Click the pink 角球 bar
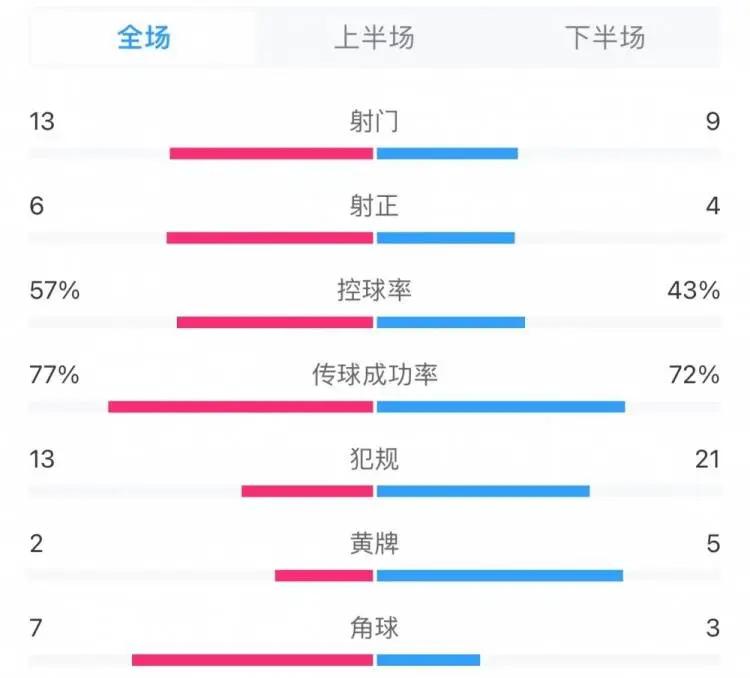Viewport: 750px width, 678px height. (x=253, y=660)
